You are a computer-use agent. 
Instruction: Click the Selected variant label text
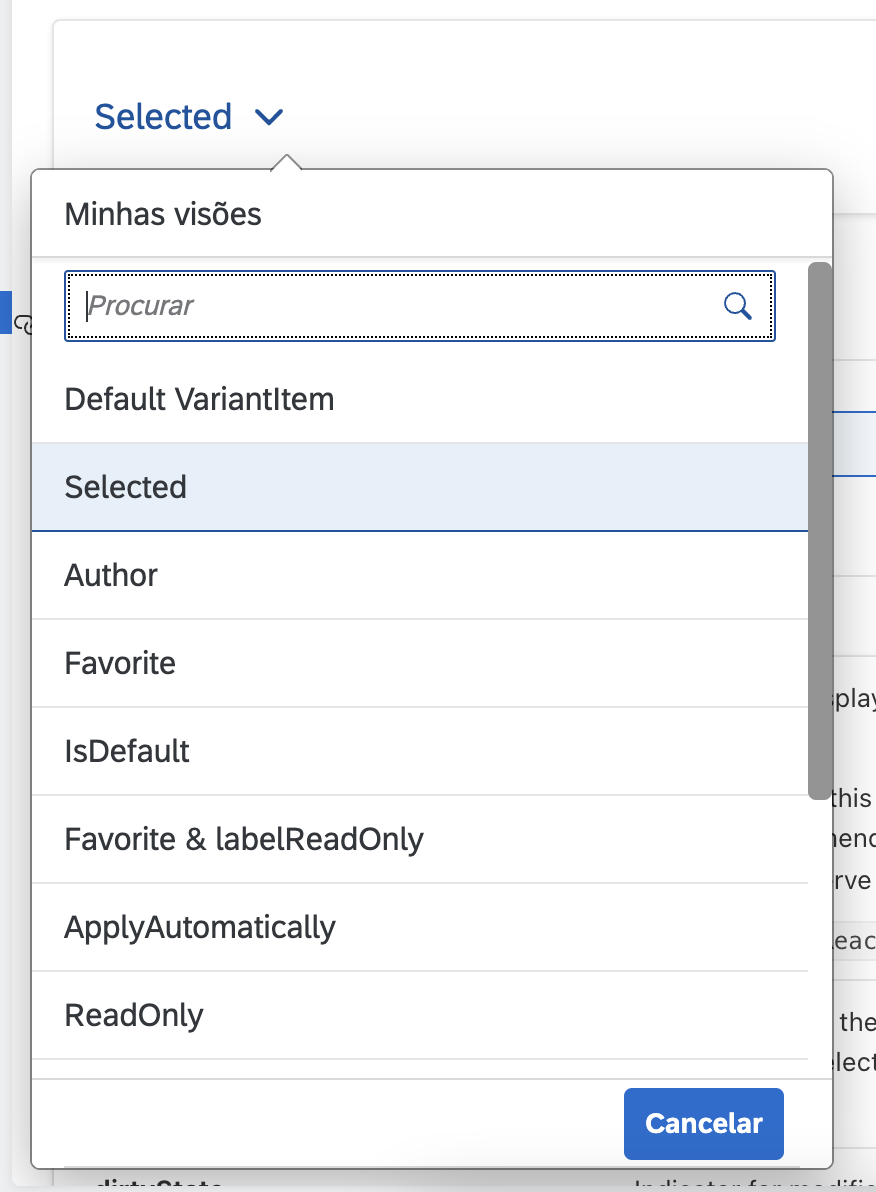(x=163, y=117)
